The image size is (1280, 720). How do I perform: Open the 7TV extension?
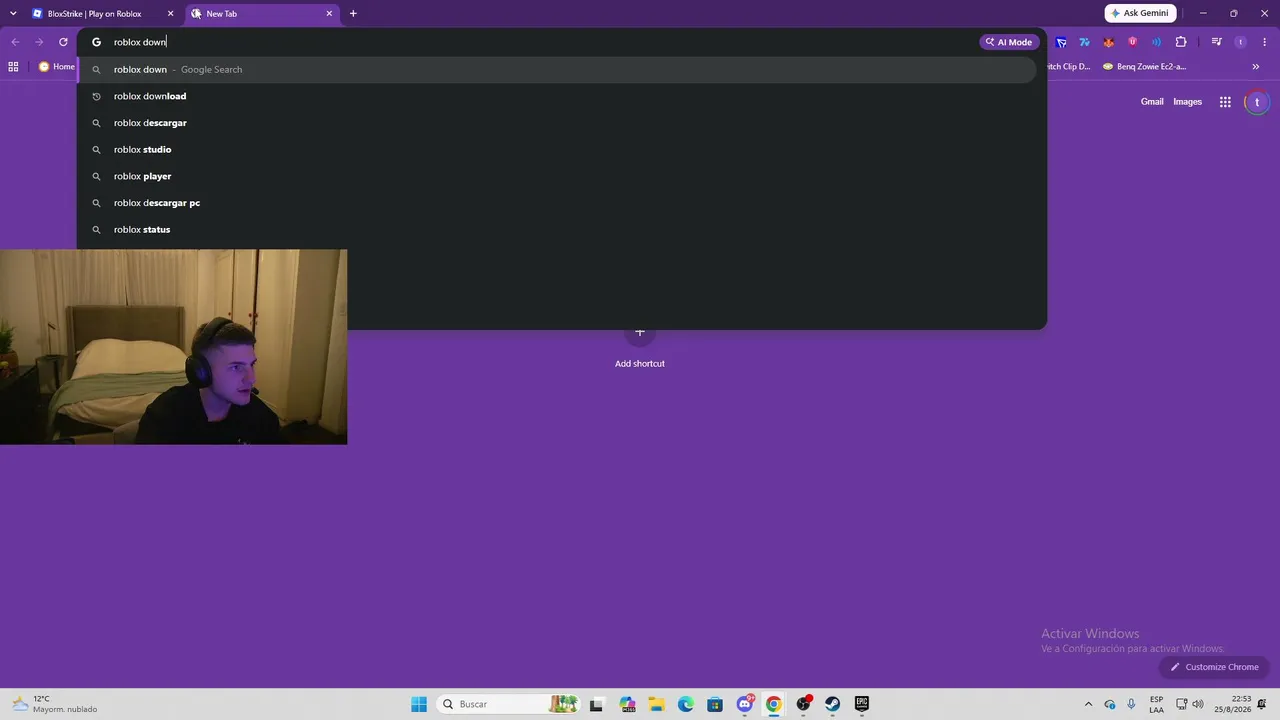(1084, 42)
